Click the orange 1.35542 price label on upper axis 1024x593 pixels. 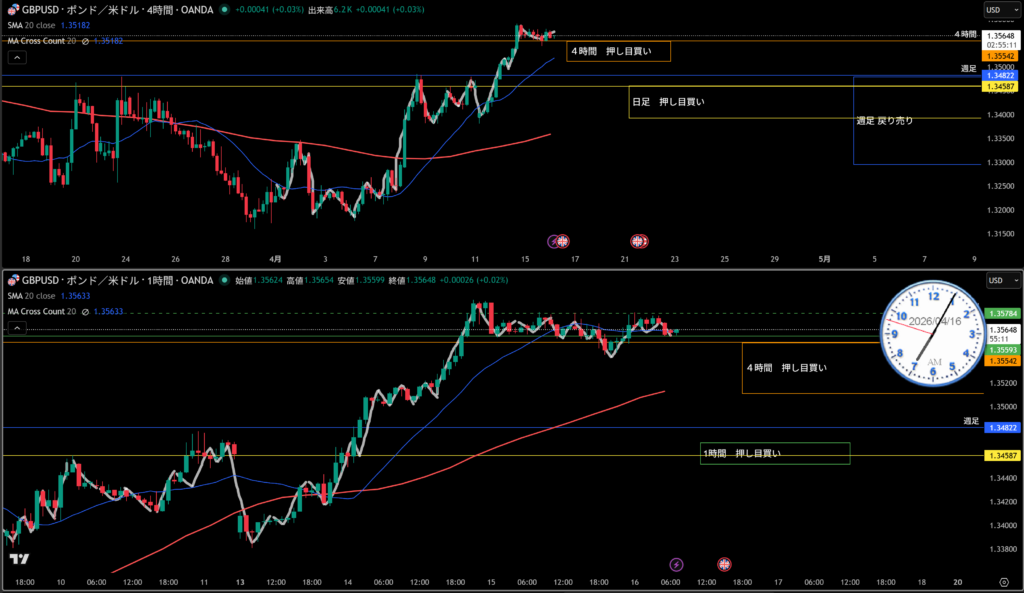point(1000,57)
